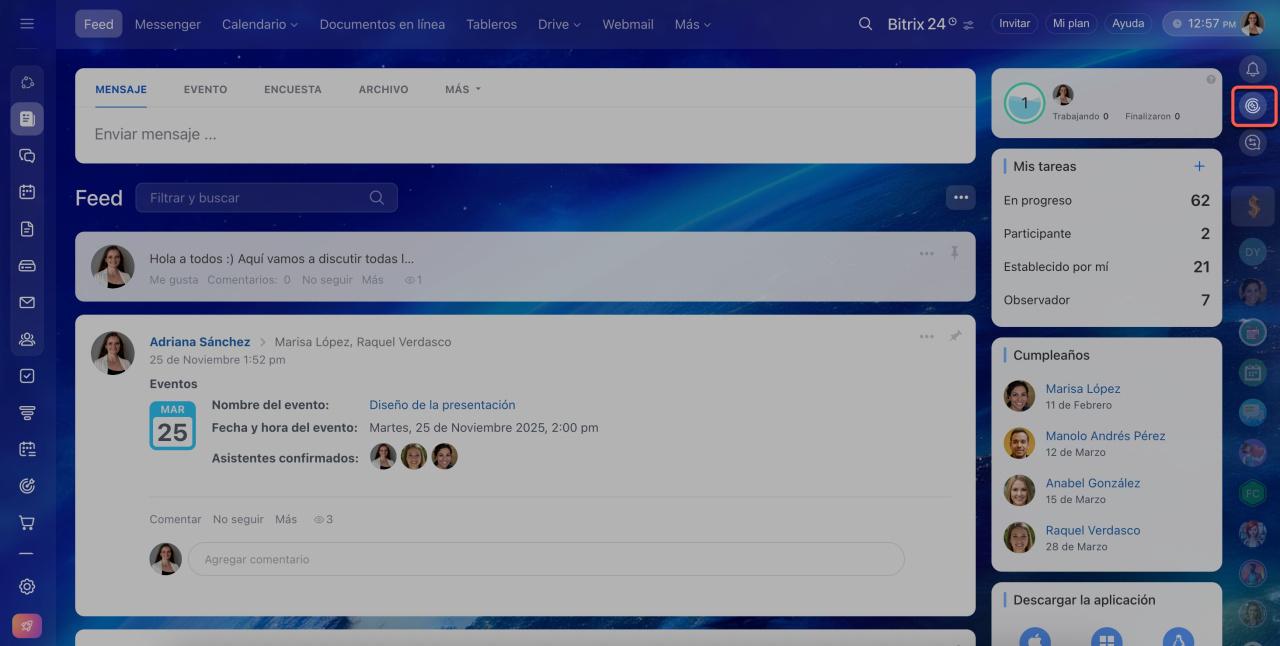Open Messenger from the top menu
The width and height of the screenshot is (1280, 646).
click(x=167, y=24)
